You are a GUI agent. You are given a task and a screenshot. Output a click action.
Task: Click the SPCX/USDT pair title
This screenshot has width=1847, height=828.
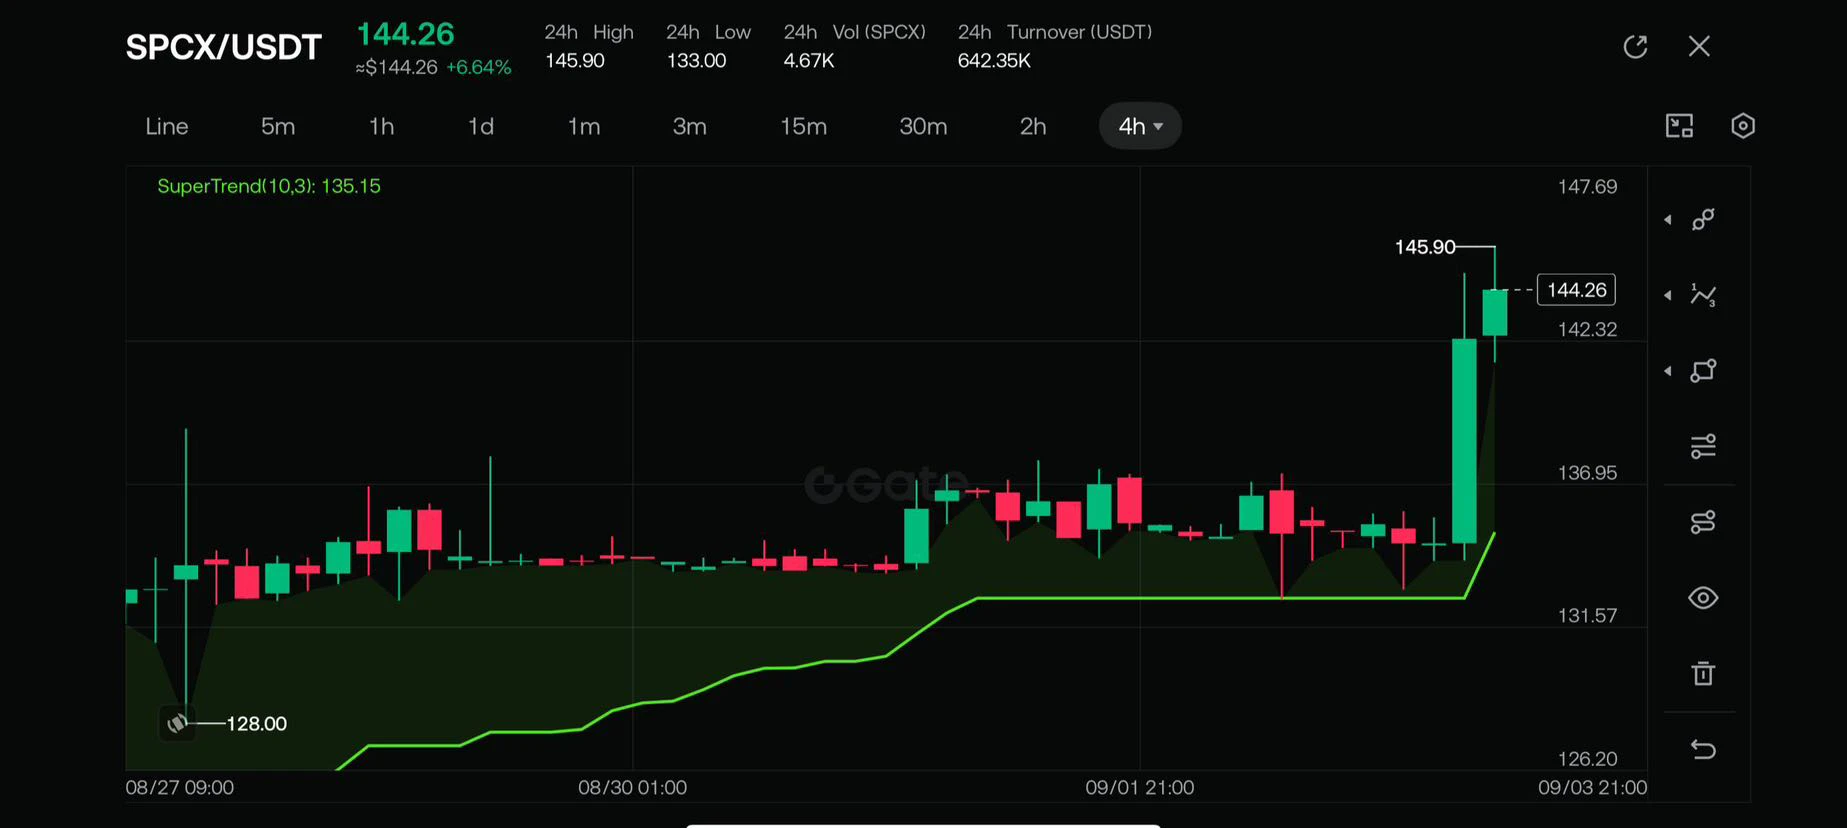click(224, 47)
